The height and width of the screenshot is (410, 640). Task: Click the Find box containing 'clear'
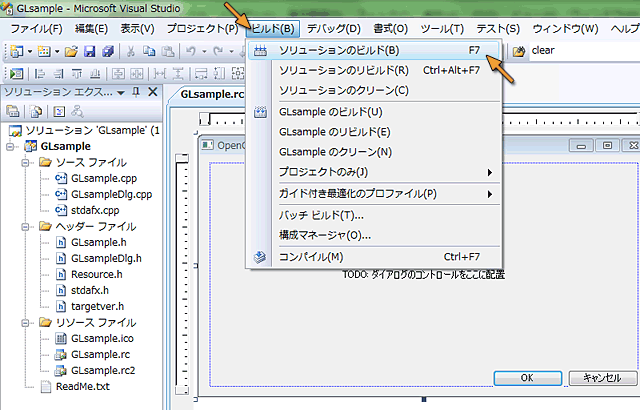click(x=584, y=51)
